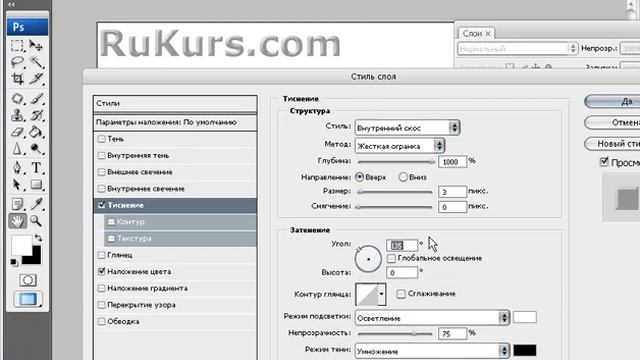Toggle Глобальное освещение checkbox
This screenshot has width=640, height=360.
391,258
